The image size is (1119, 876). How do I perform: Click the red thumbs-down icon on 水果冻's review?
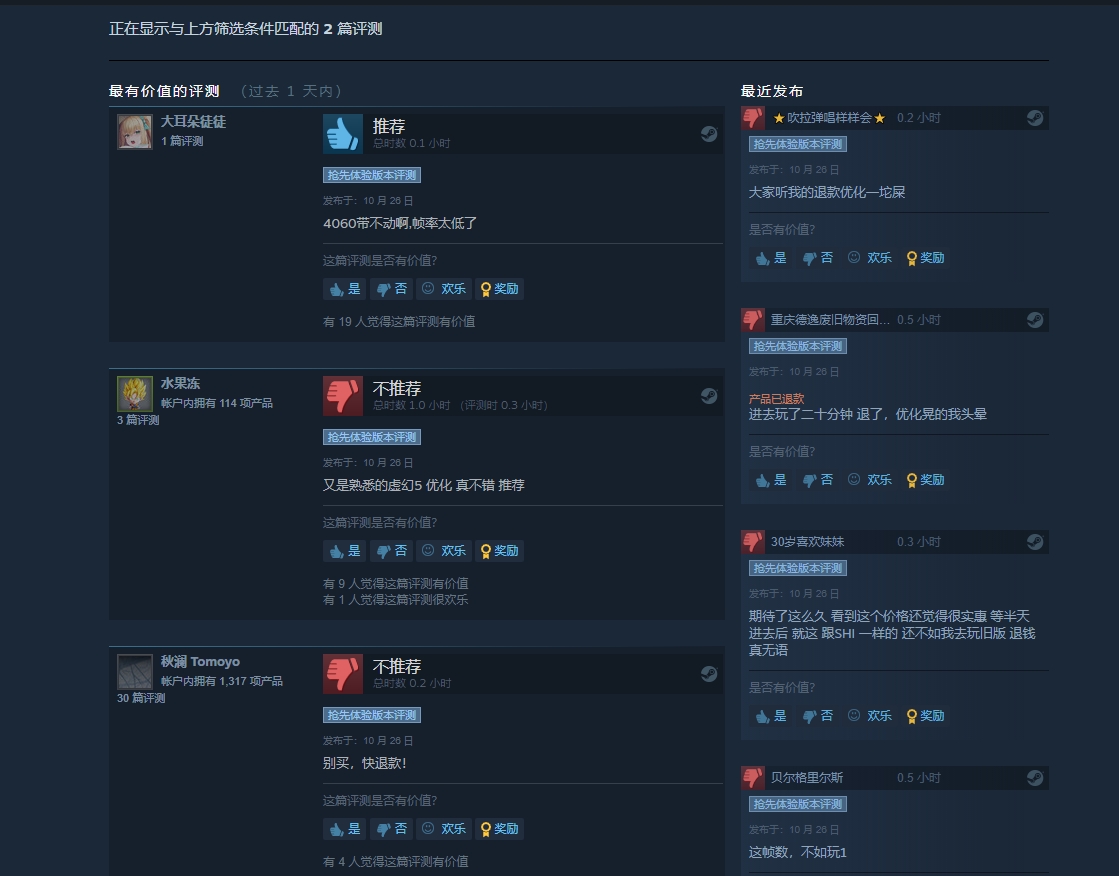click(x=343, y=396)
